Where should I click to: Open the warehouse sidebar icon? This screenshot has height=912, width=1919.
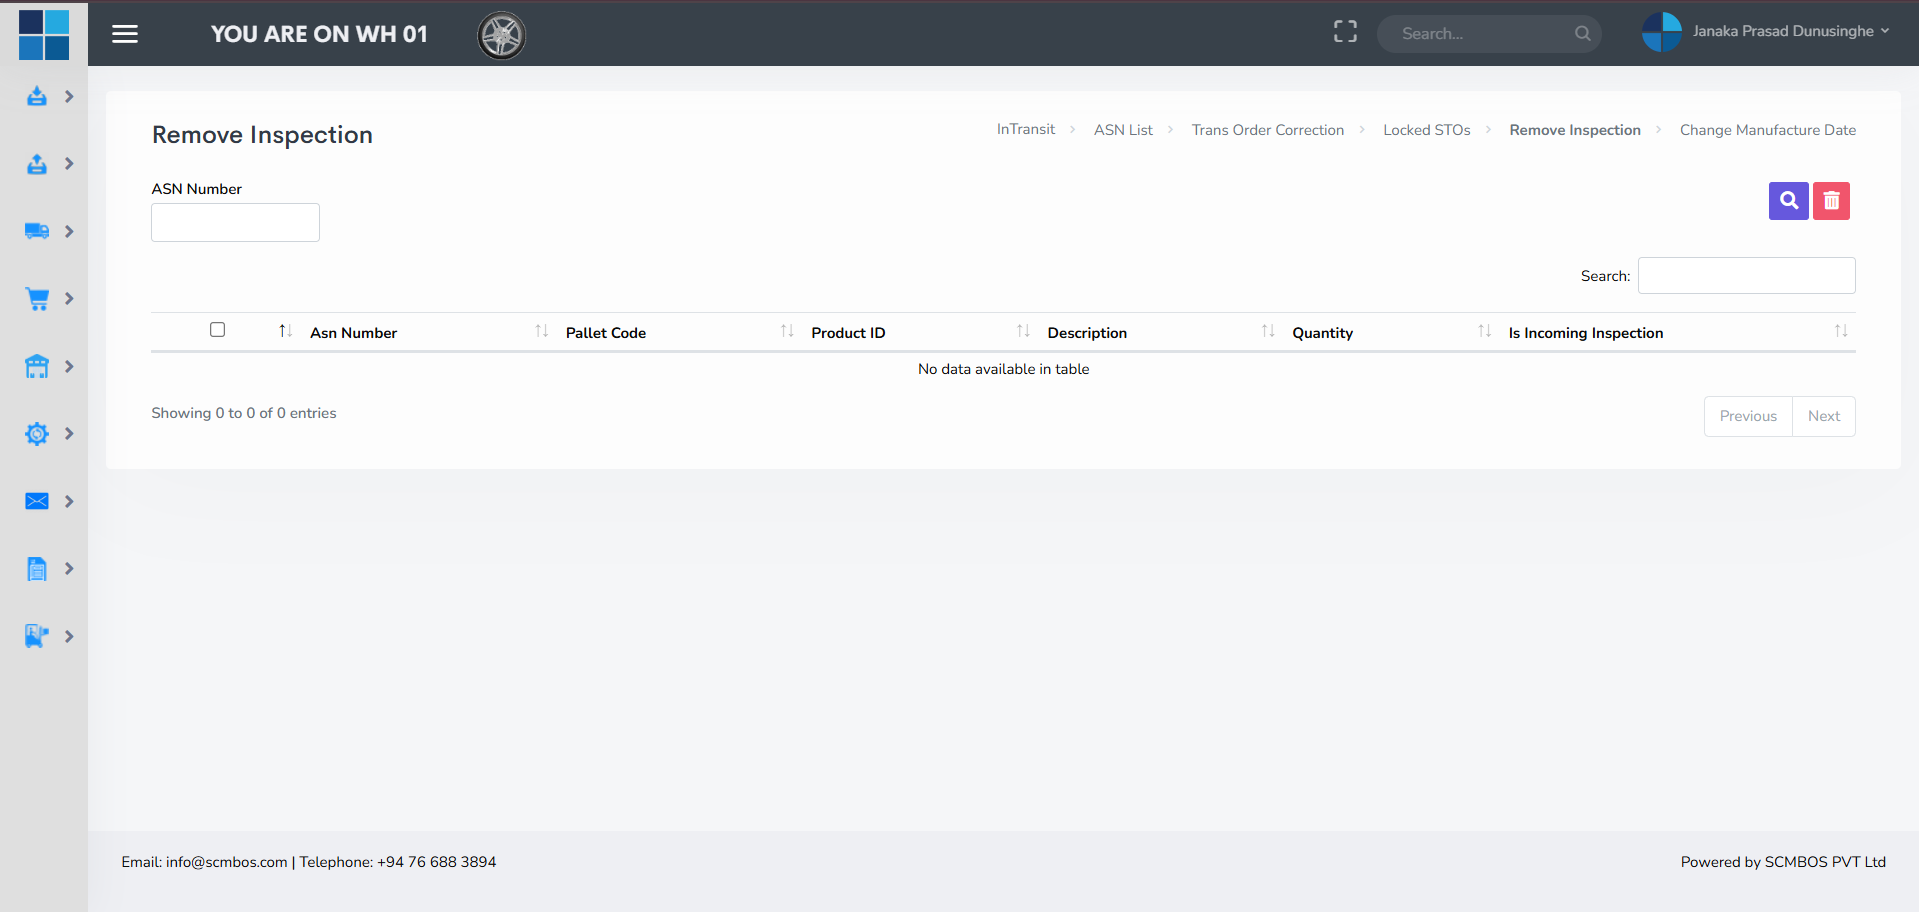click(x=37, y=367)
